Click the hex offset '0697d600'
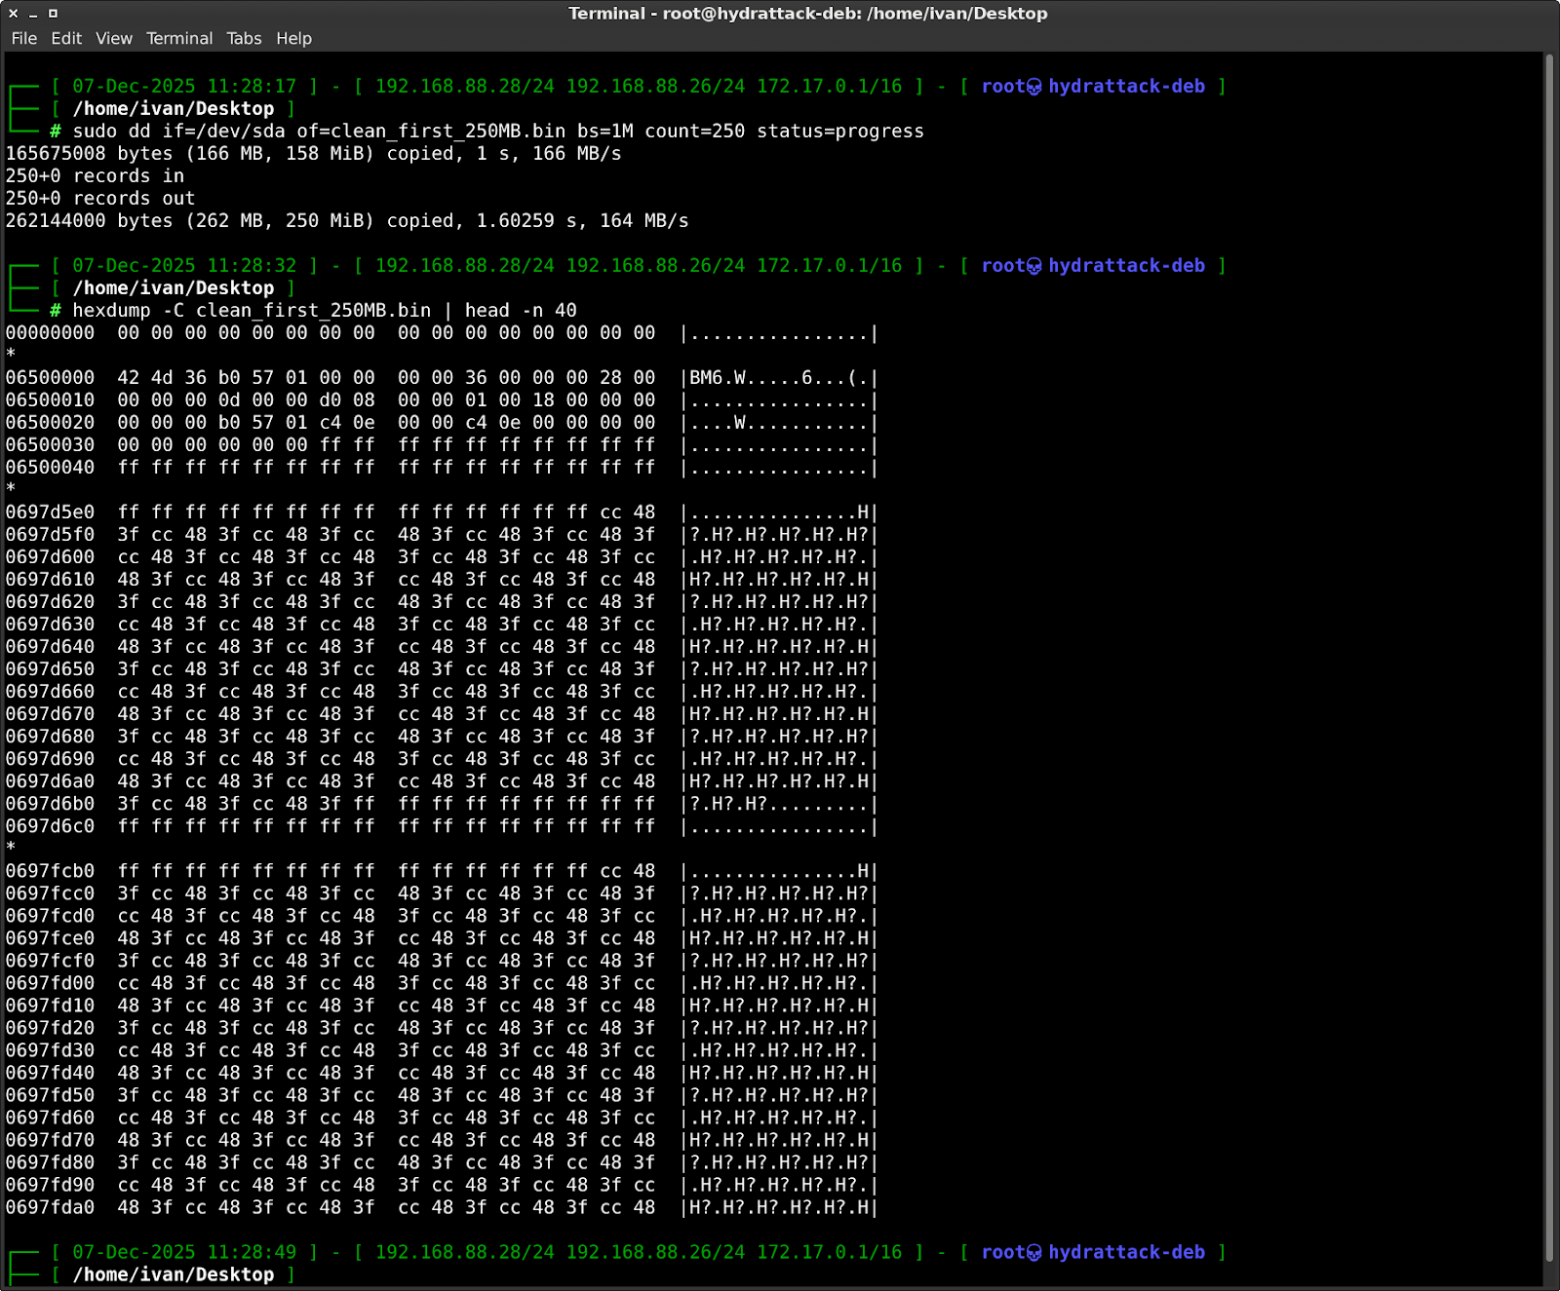Screen dimensions: 1560x1291 [x=50, y=556]
